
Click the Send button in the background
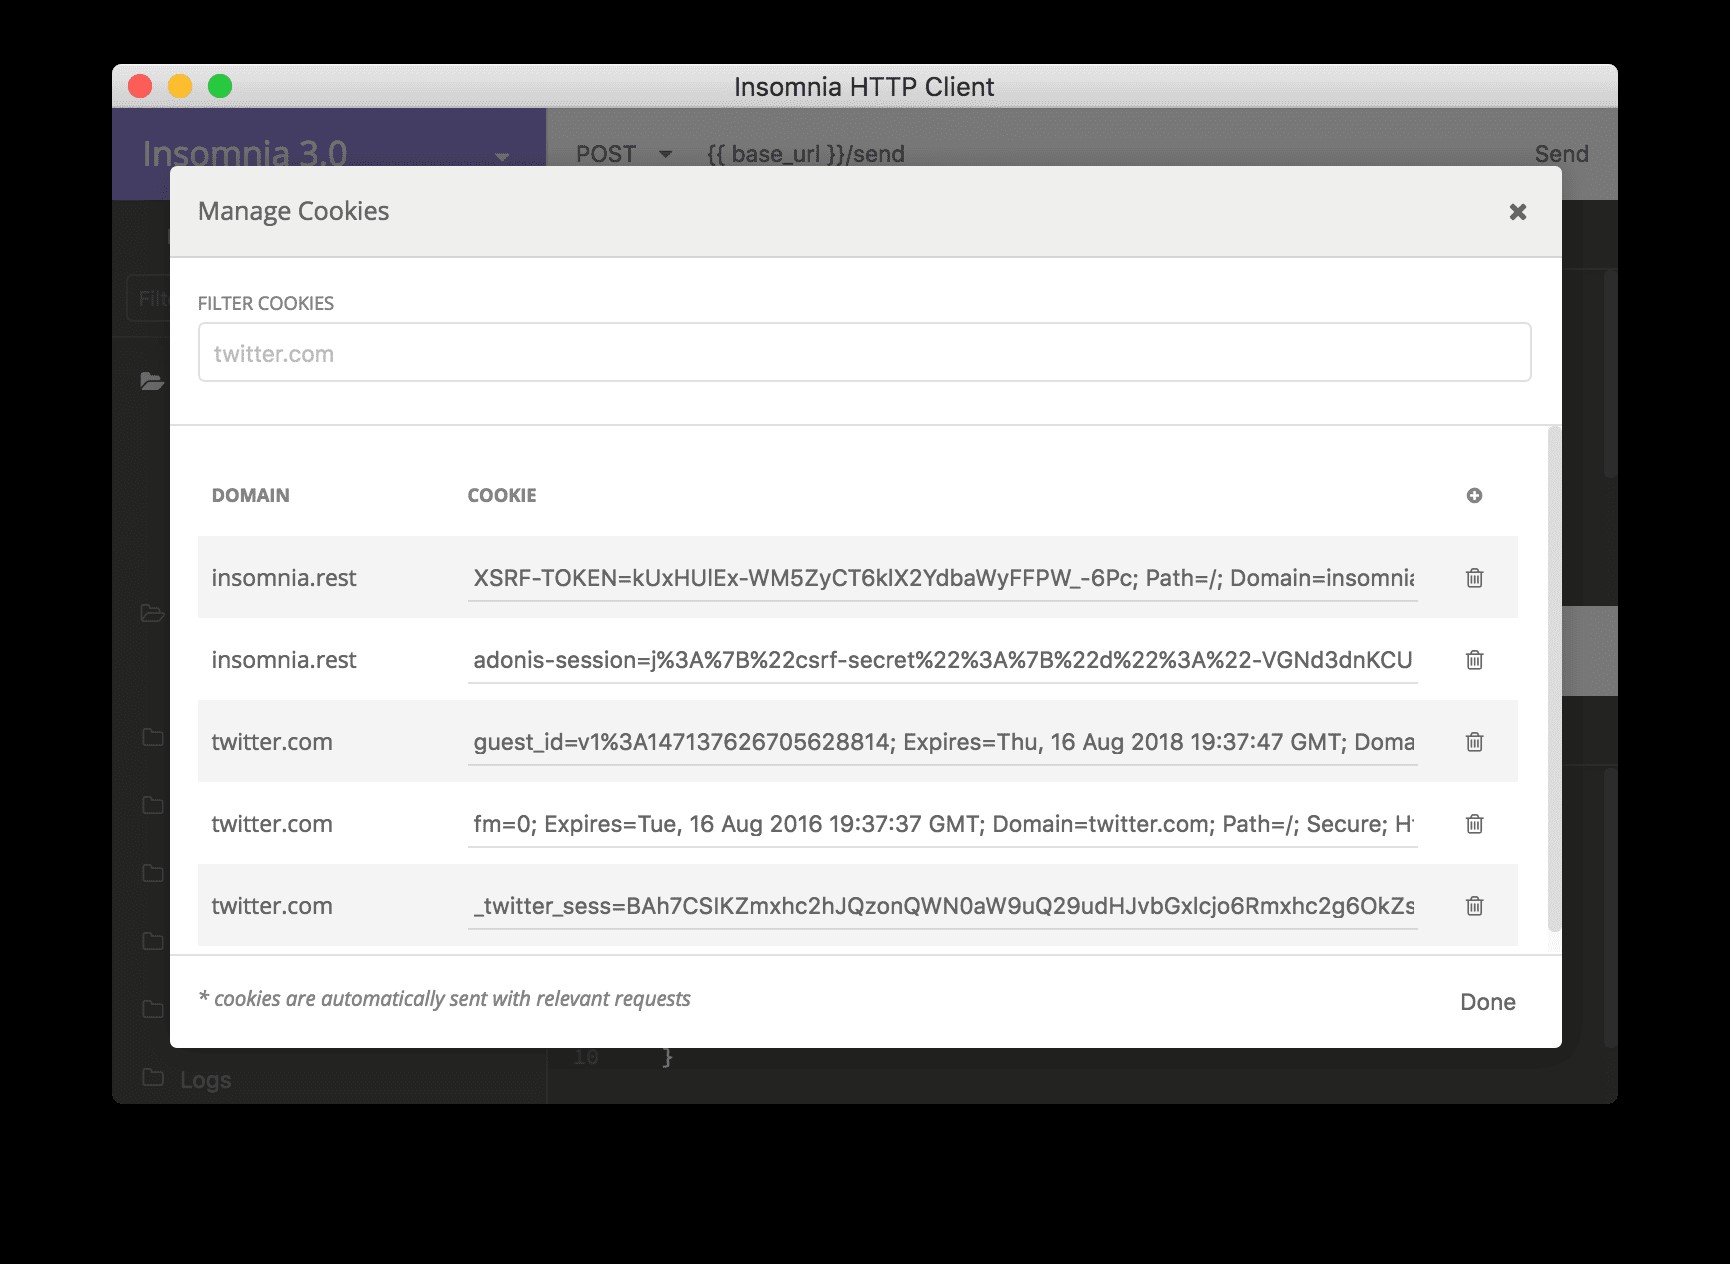tap(1561, 154)
